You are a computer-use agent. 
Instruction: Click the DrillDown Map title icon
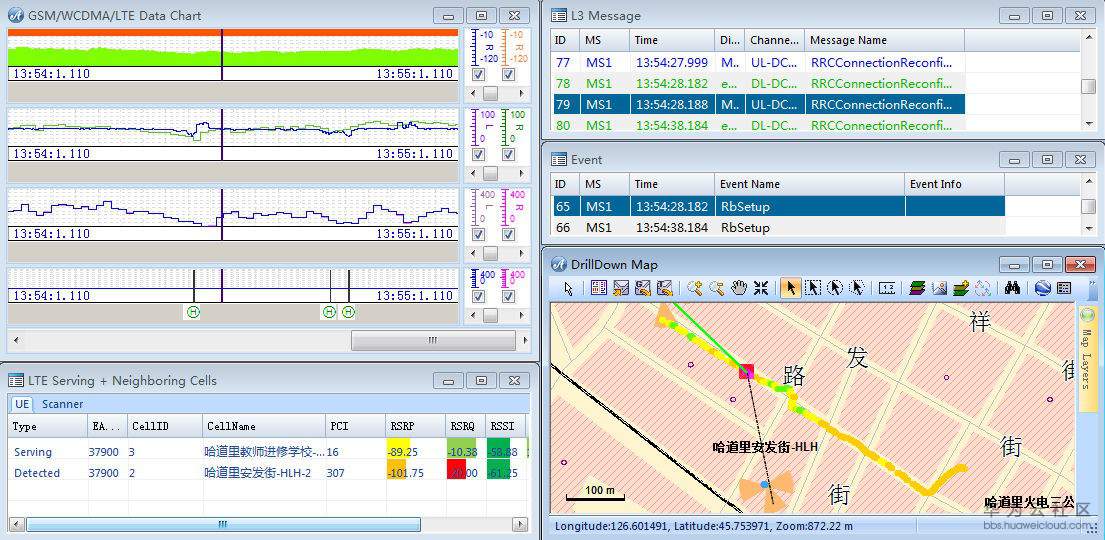tap(559, 264)
